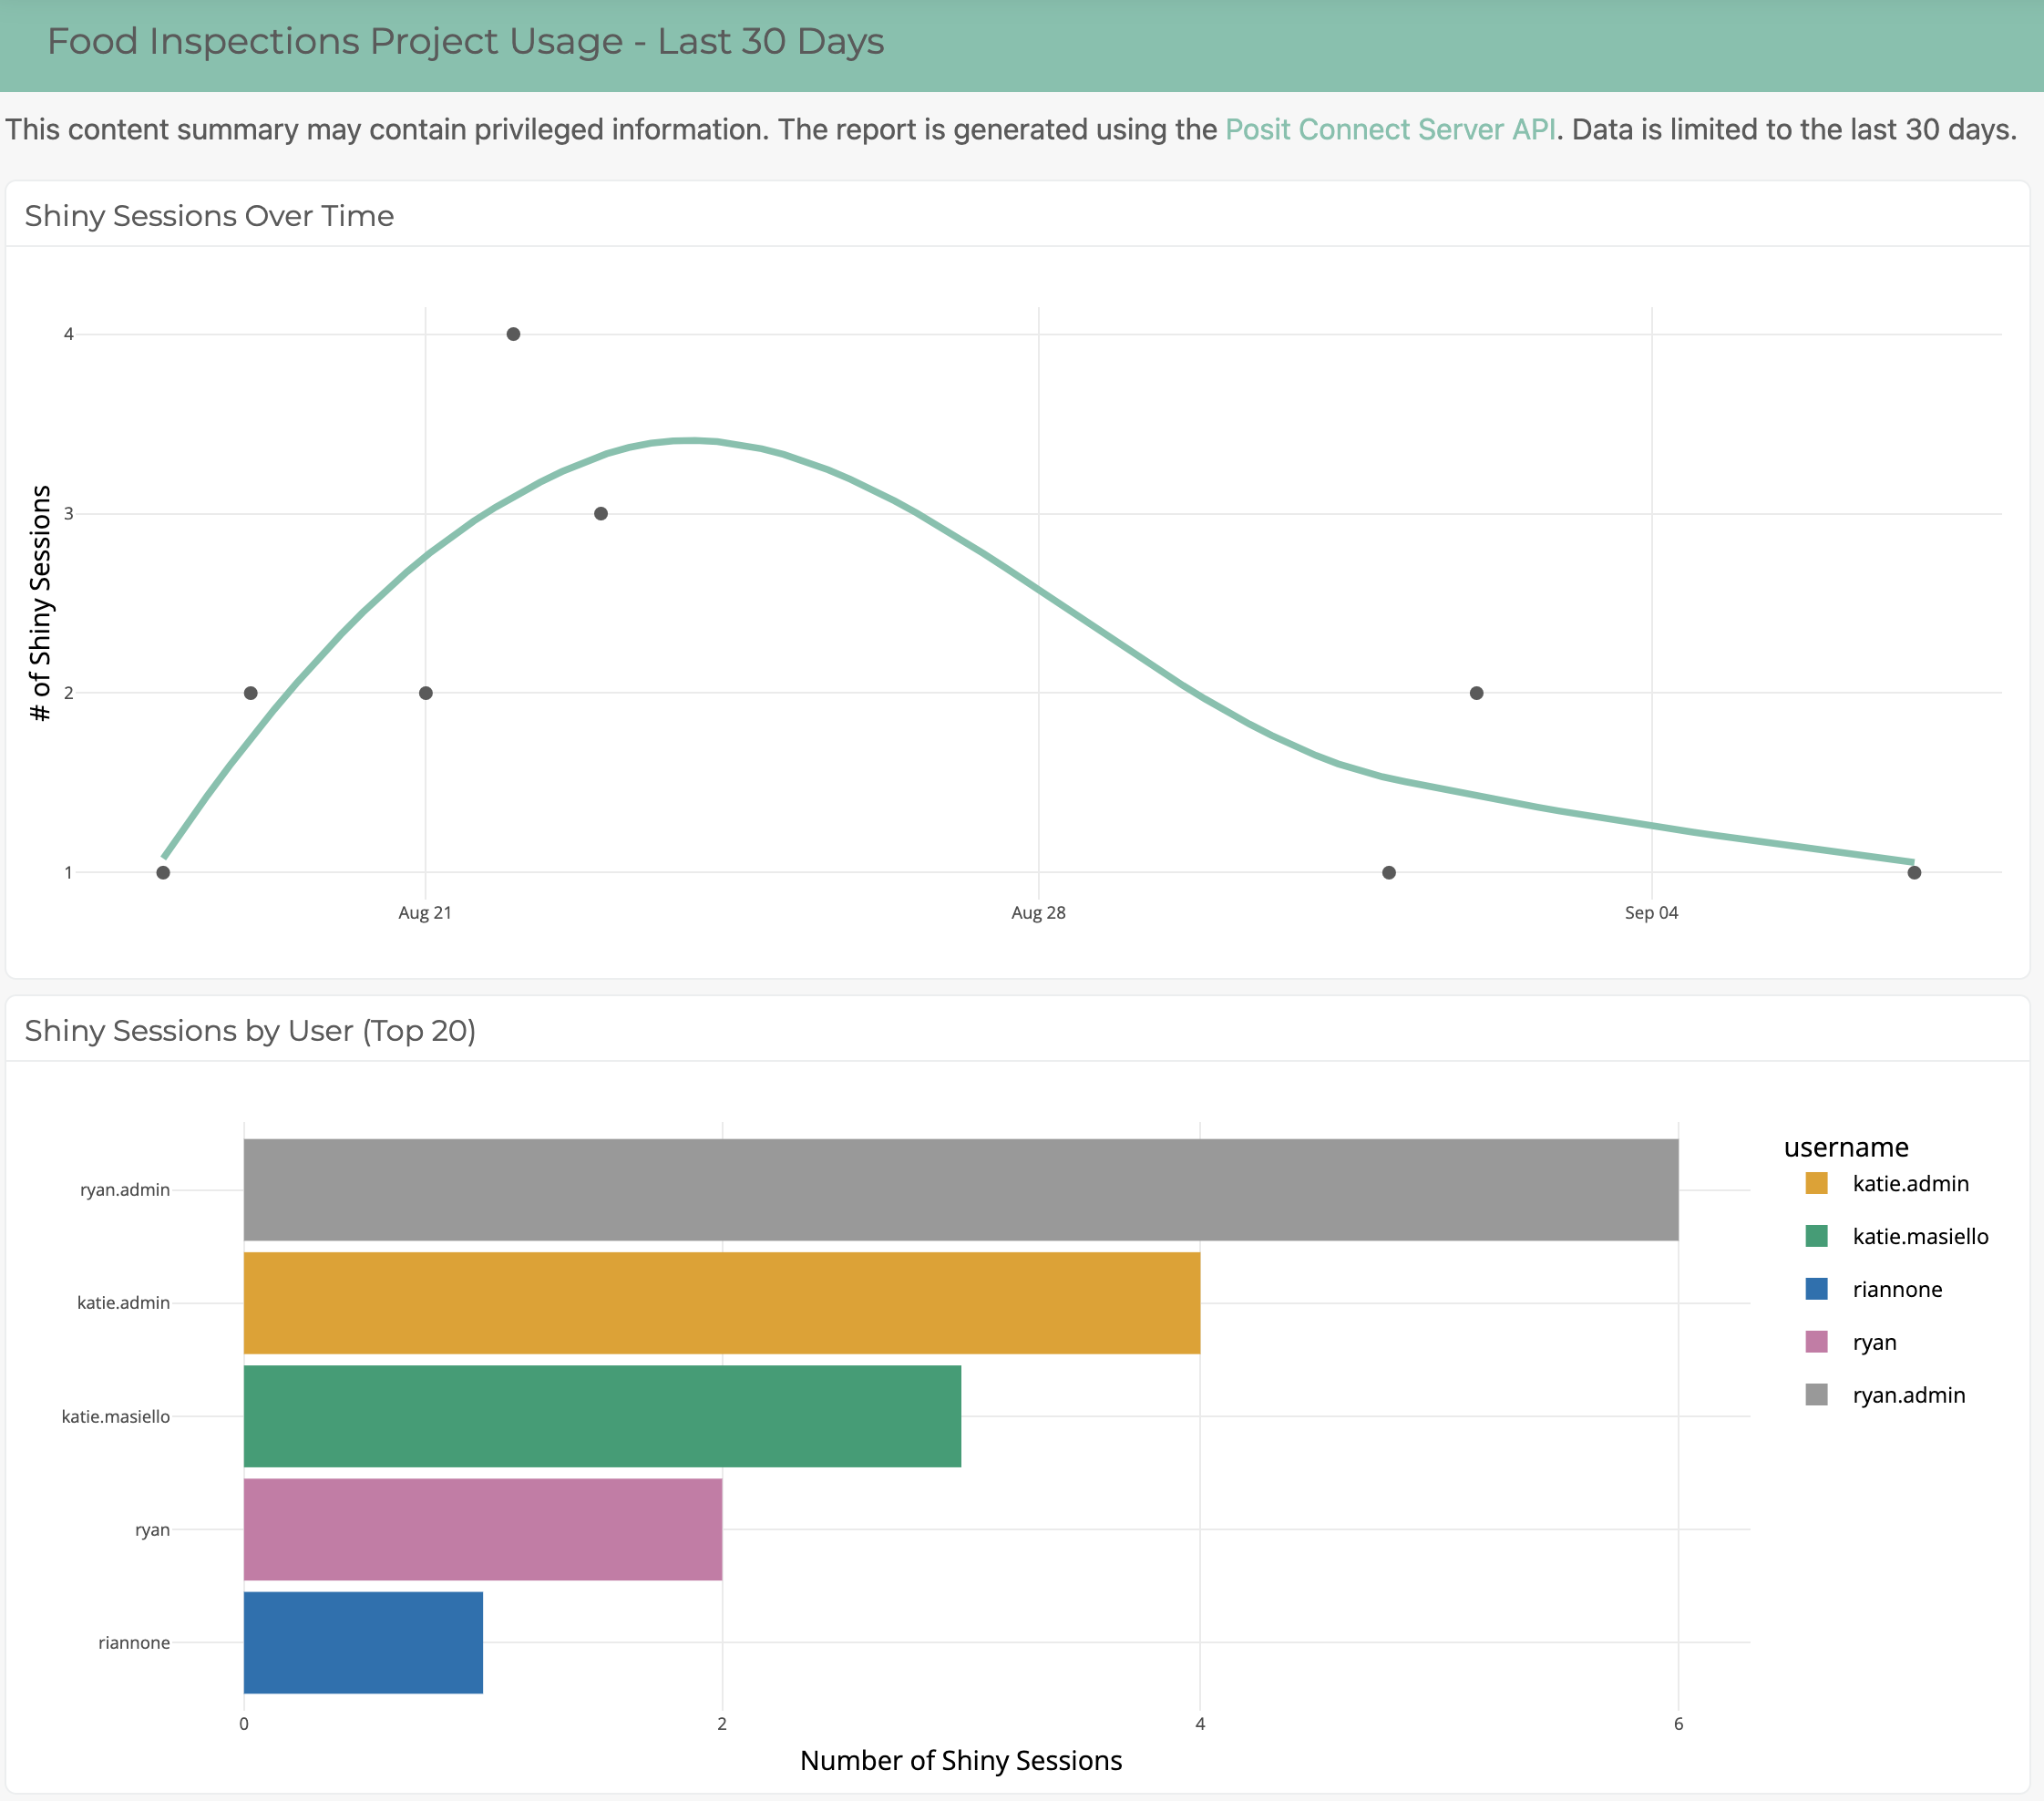Click the pink ryan bar

tap(482, 1529)
